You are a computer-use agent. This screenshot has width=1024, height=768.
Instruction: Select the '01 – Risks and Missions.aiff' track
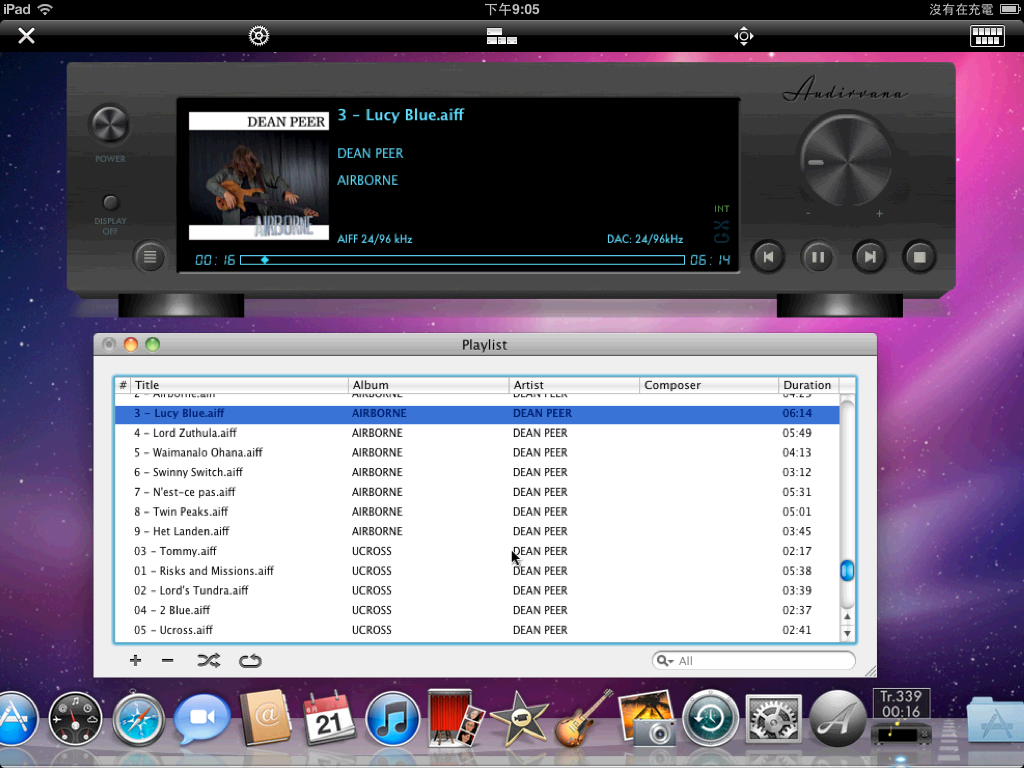[477, 571]
